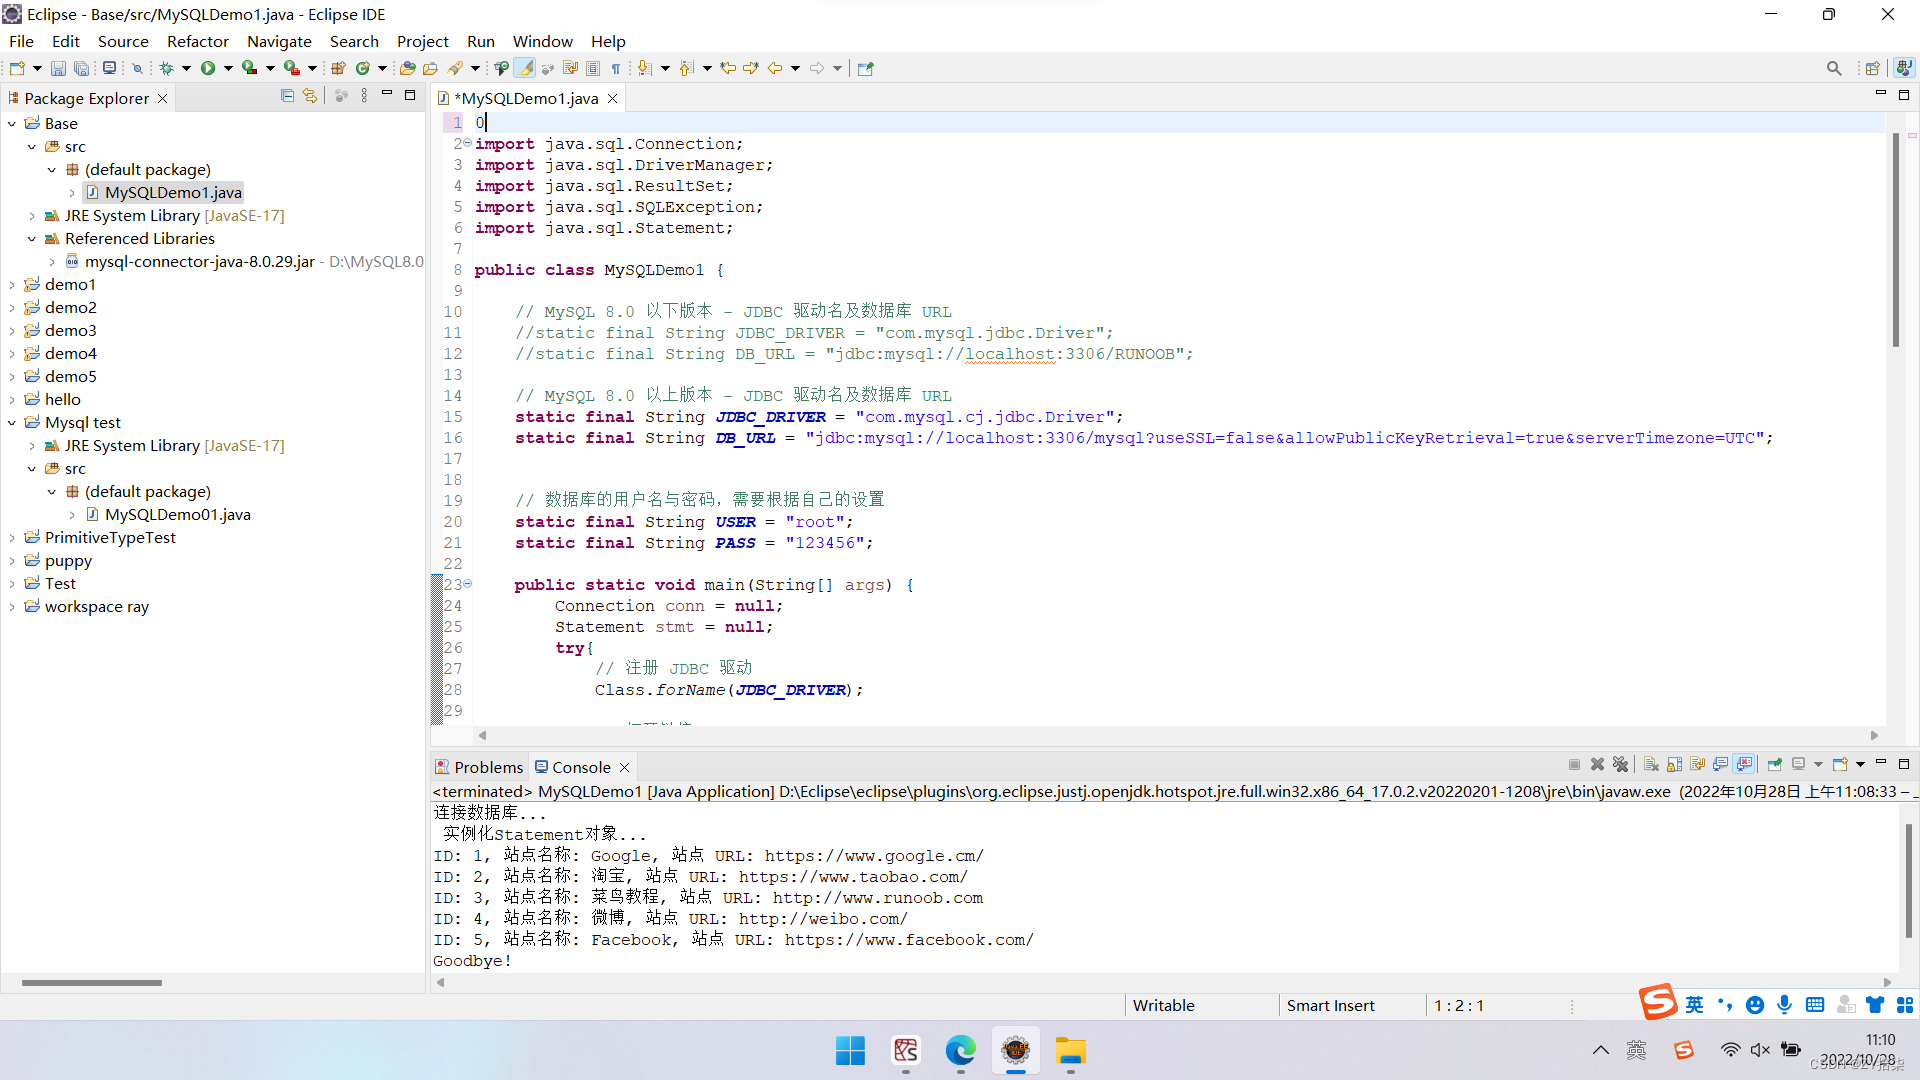1920x1080 pixels.
Task: Collapse All items in Package Explorer
Action: tap(287, 95)
